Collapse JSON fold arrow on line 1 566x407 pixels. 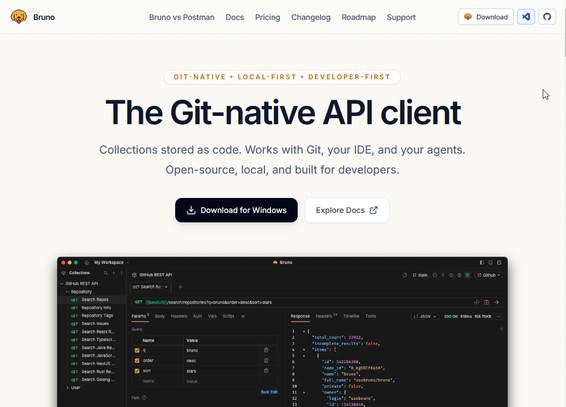point(304,331)
